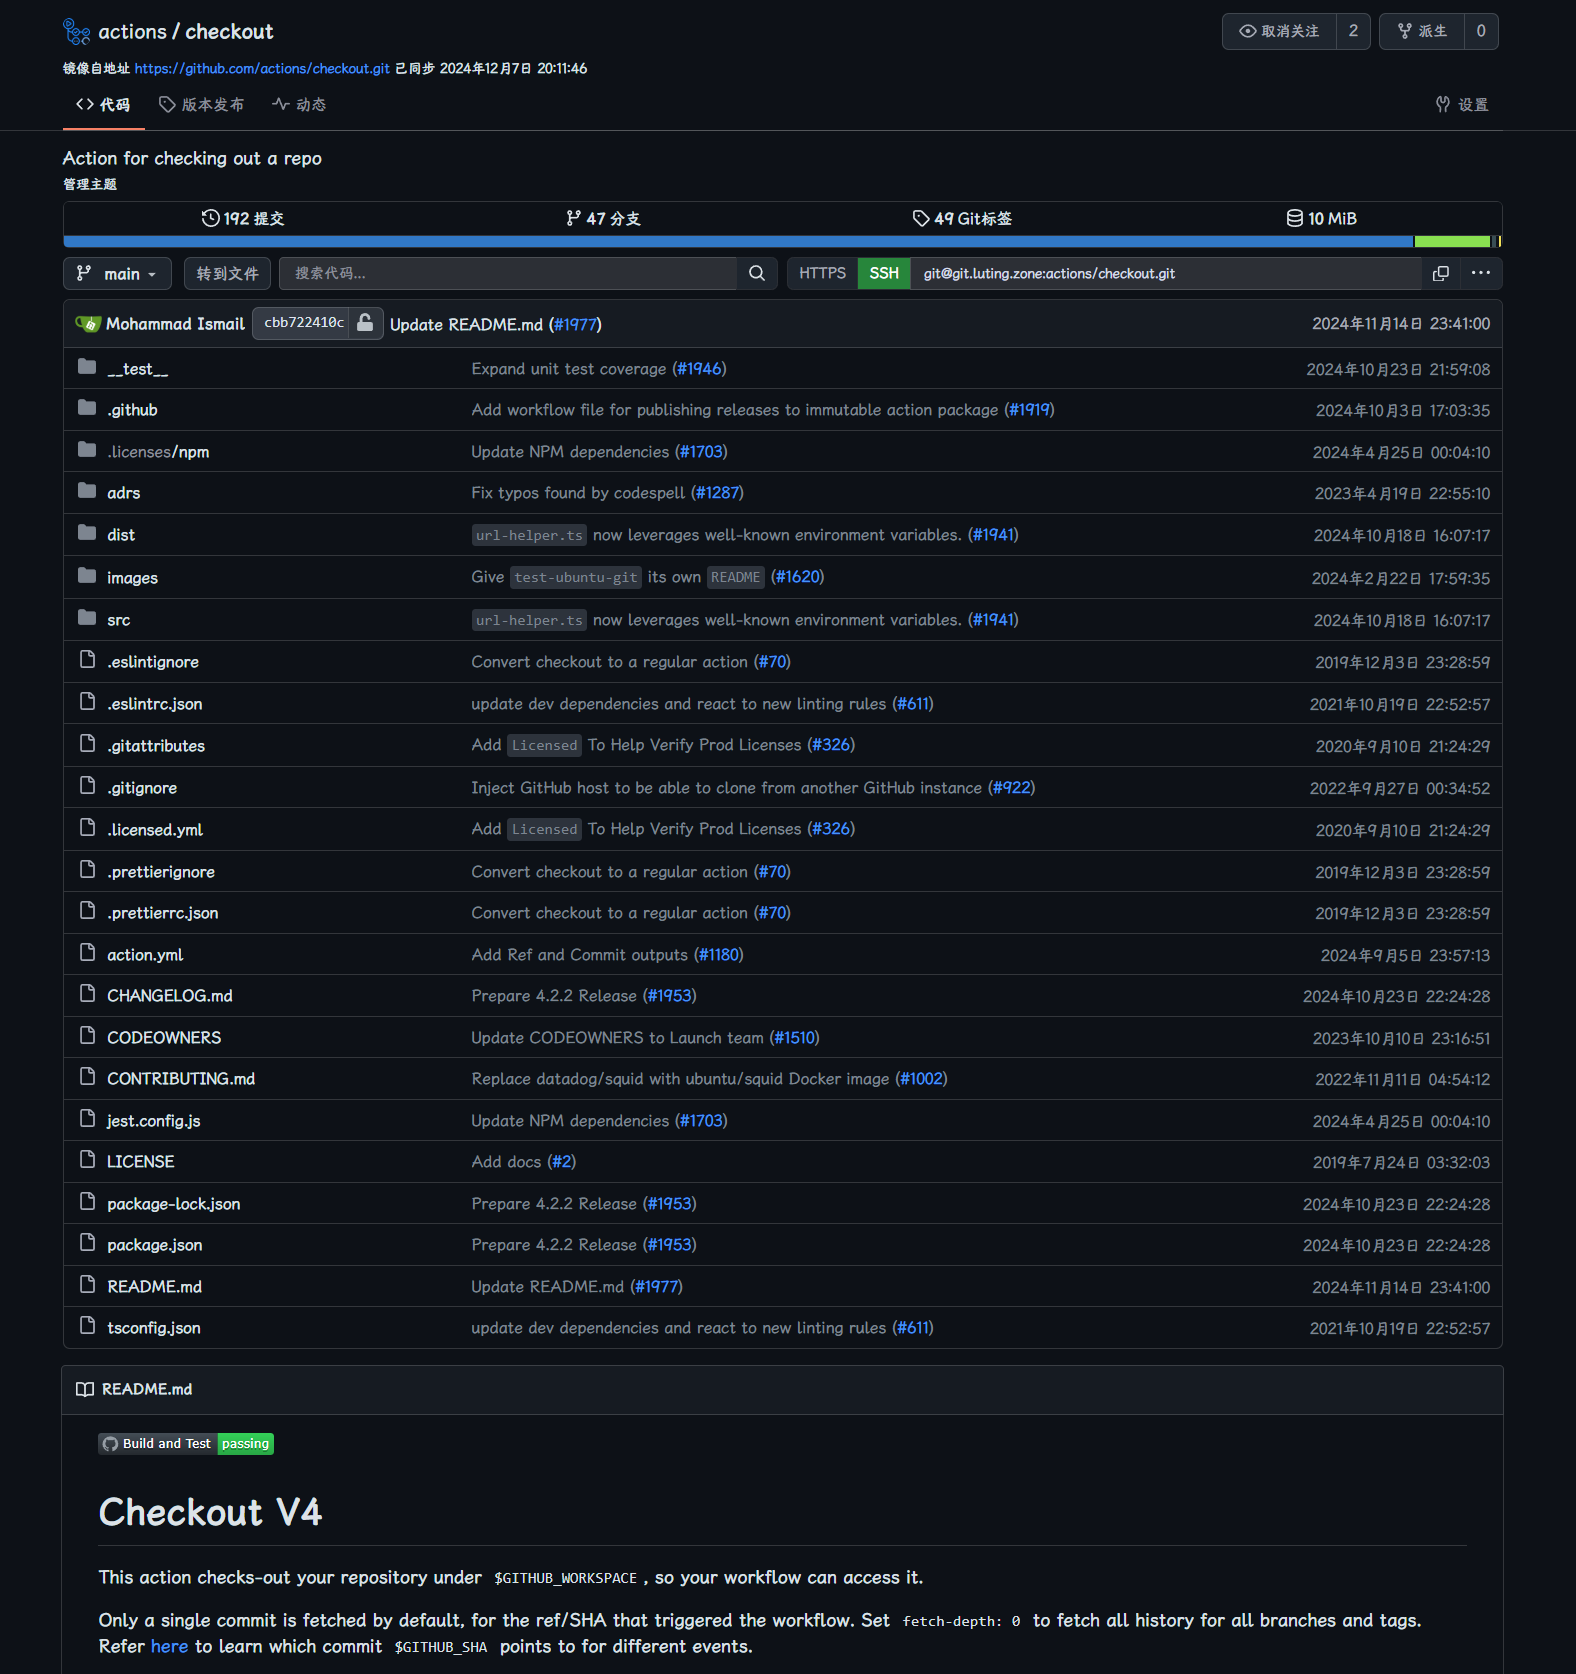Image resolution: width=1576 pixels, height=1674 pixels.
Task: Open the 49 Git tags list
Action: pyautogui.click(x=962, y=219)
